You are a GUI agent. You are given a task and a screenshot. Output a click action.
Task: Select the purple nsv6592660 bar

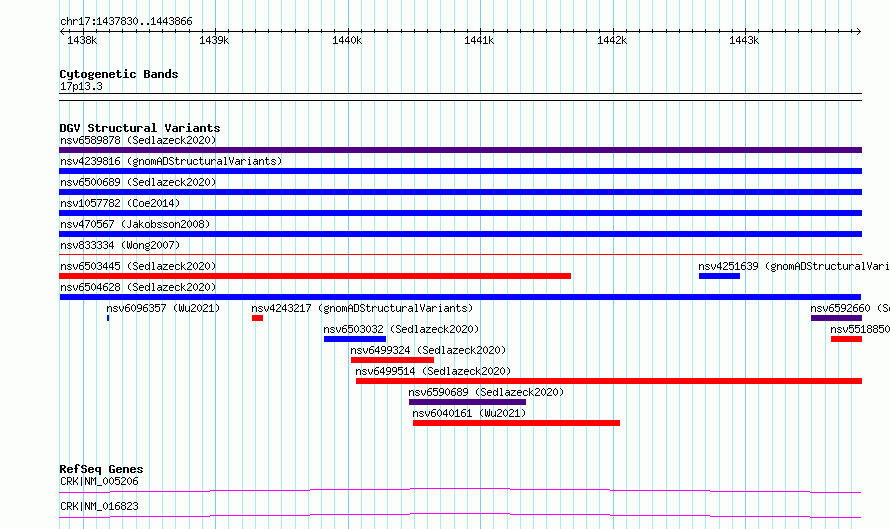click(x=837, y=318)
